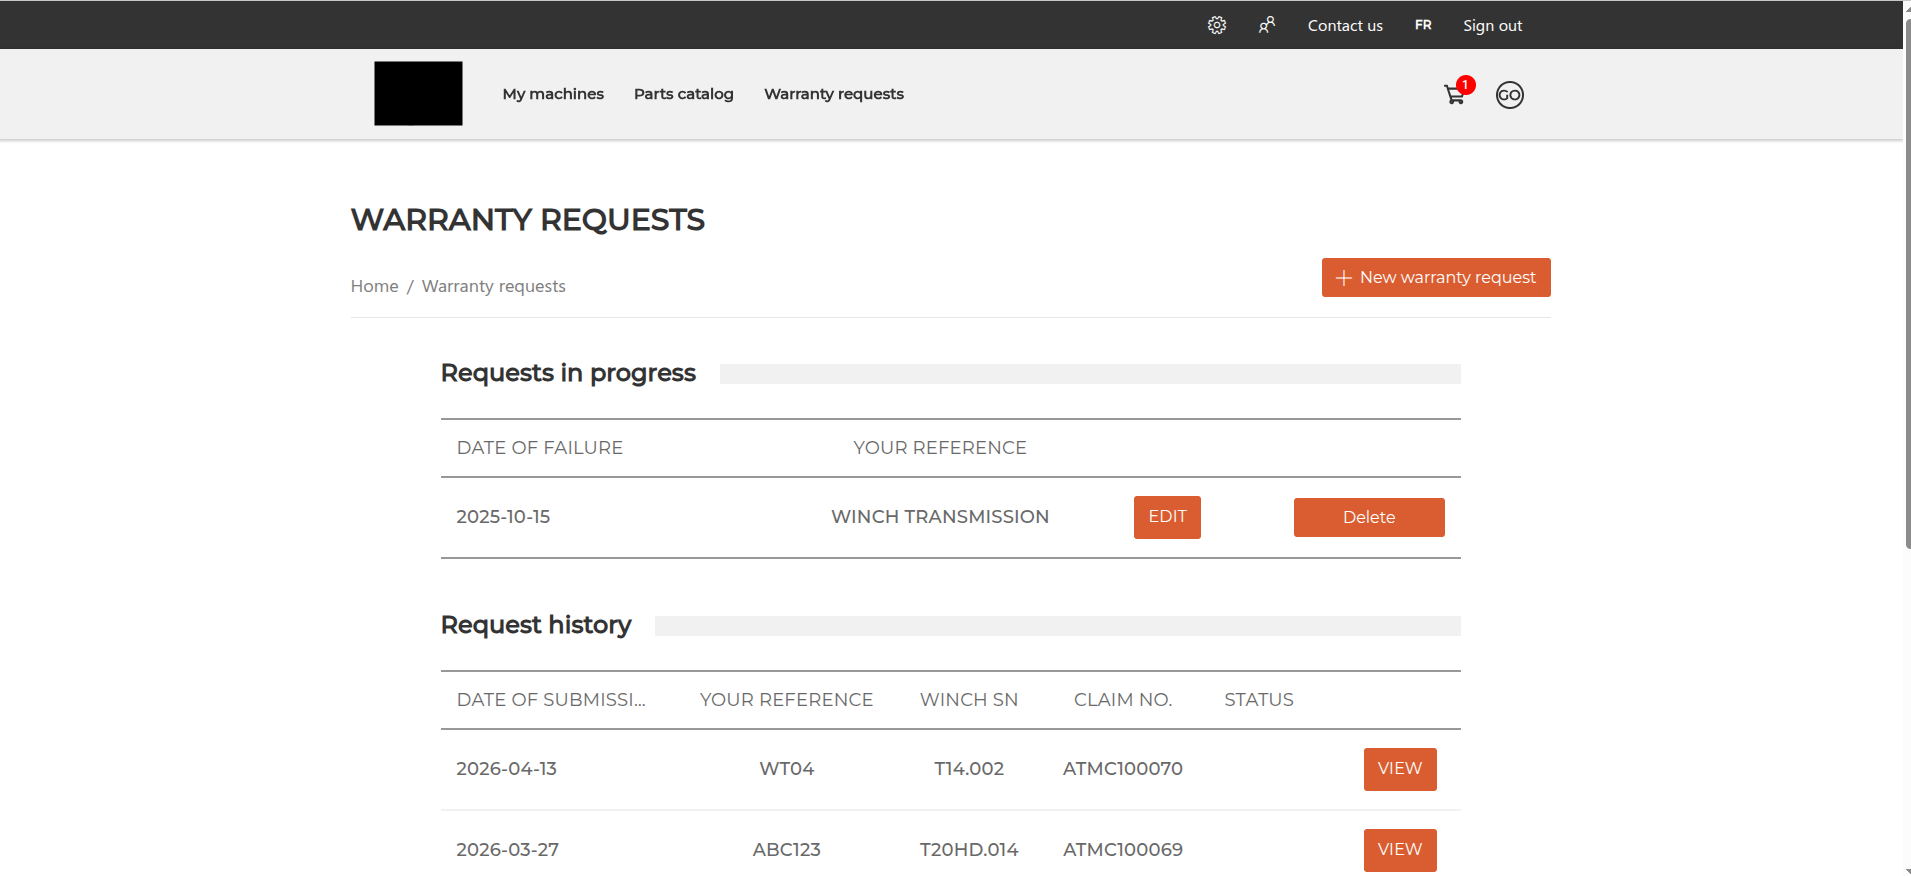The width and height of the screenshot is (1911, 876).
Task: Click the Date of Submission column header
Action: point(551,700)
